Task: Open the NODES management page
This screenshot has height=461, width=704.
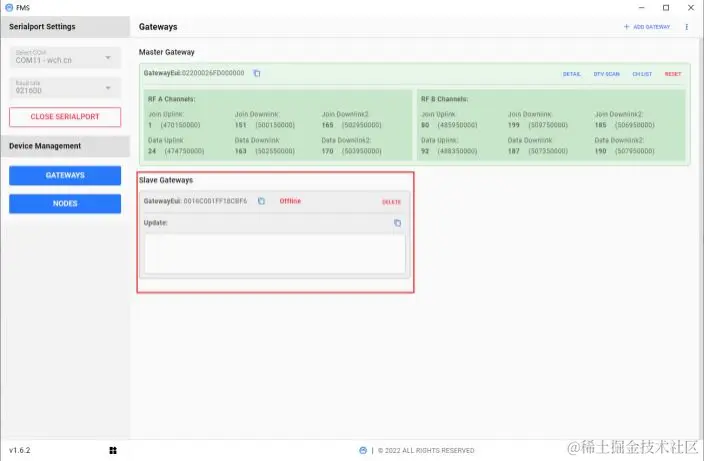Action: coord(65,204)
